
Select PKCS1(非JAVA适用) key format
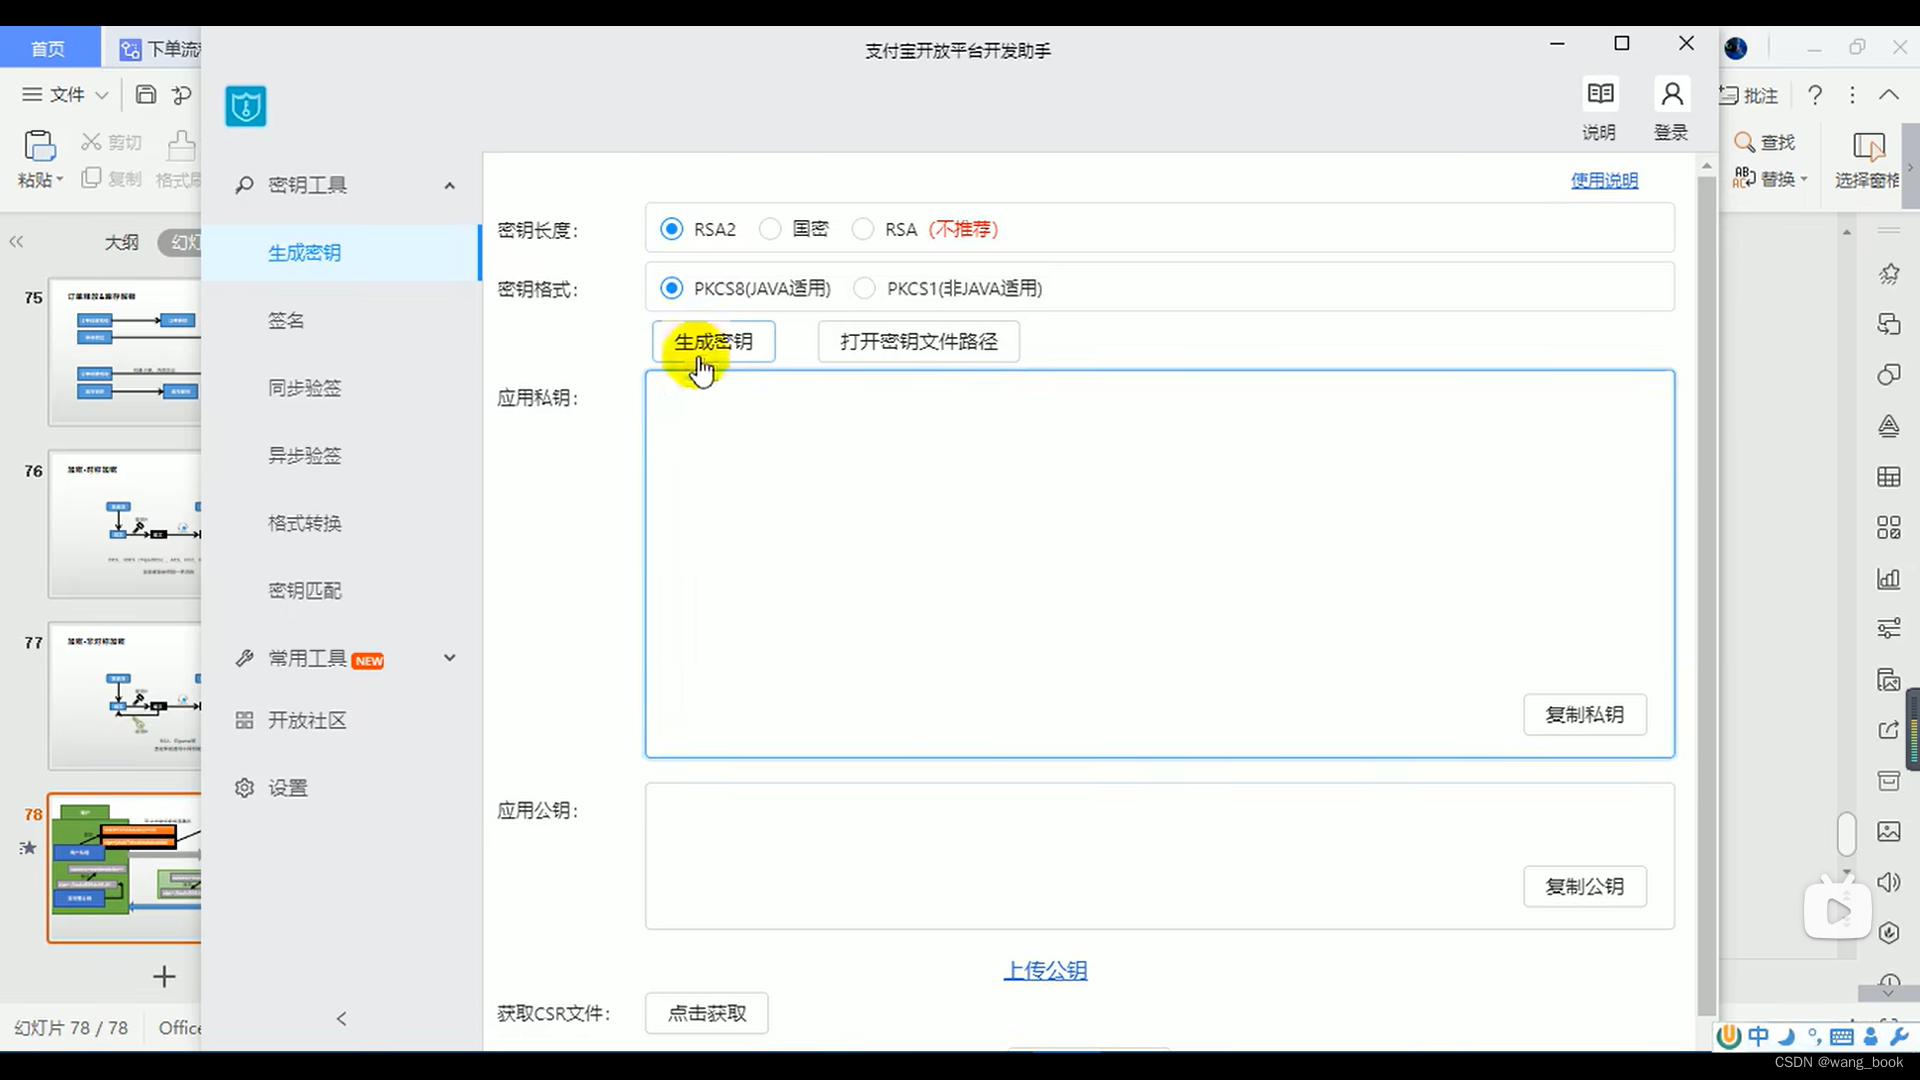click(x=864, y=288)
